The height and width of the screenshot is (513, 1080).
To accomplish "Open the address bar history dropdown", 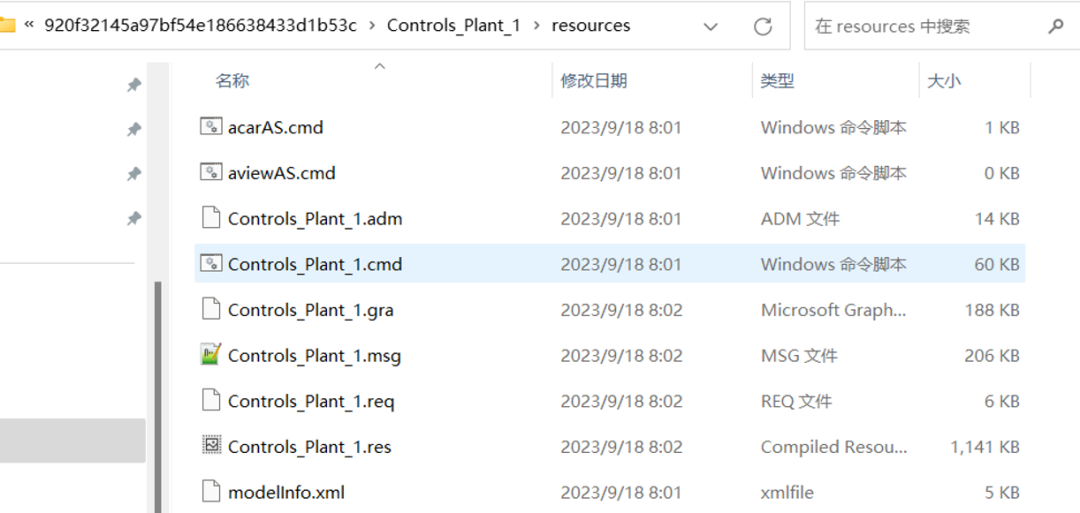I will pos(710,27).
